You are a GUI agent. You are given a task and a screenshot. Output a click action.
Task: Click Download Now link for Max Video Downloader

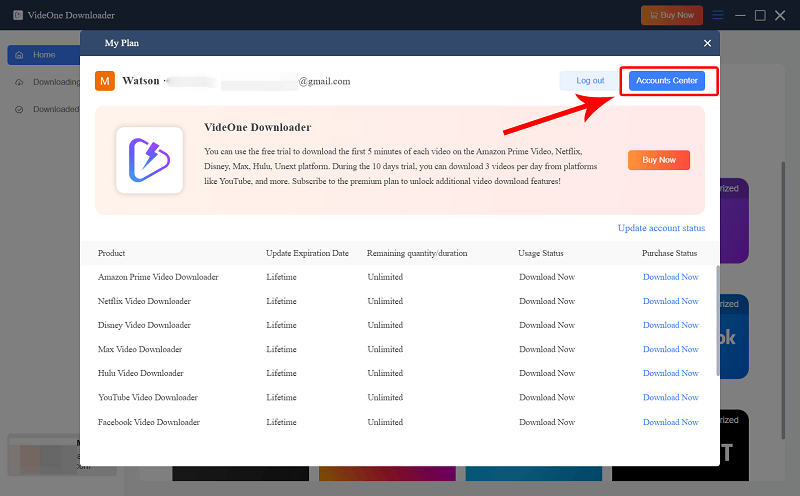point(670,349)
